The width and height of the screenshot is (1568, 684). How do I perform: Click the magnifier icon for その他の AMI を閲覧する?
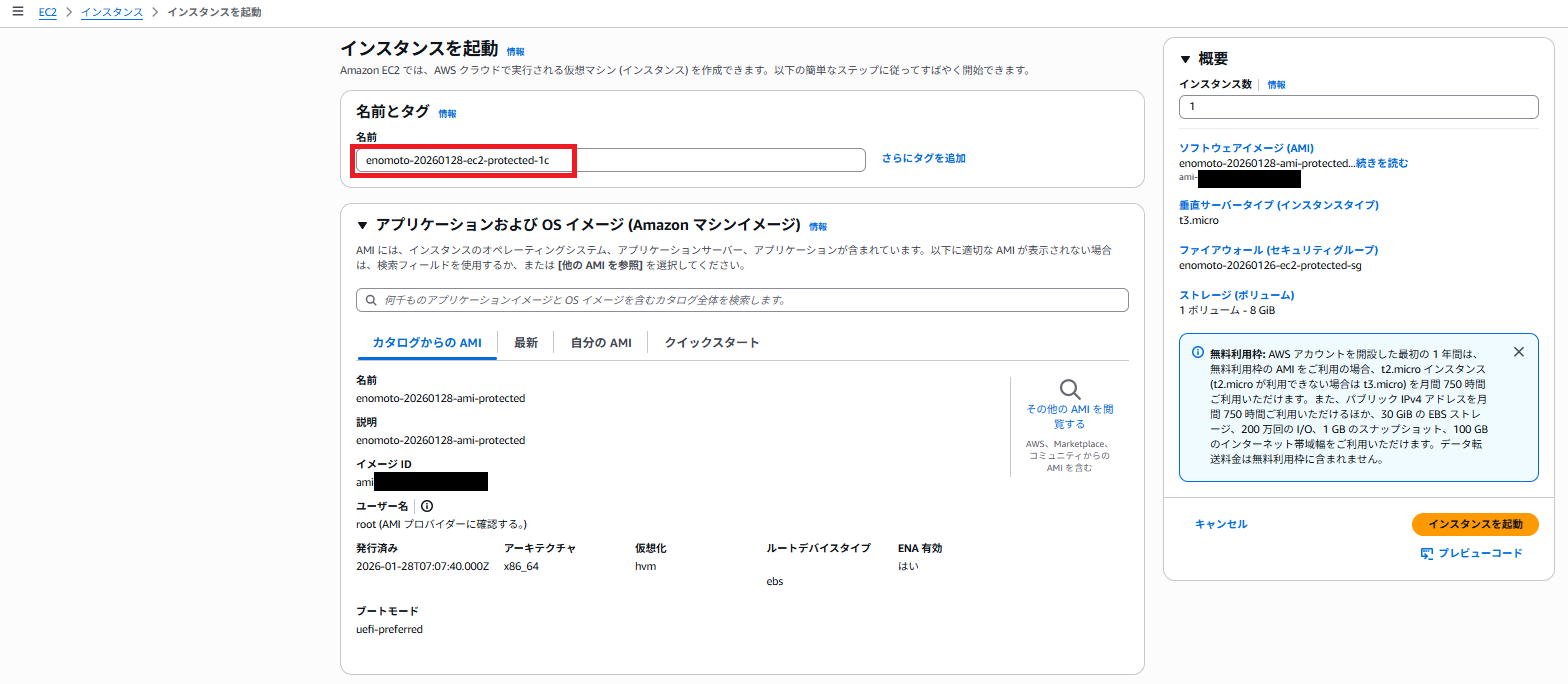pyautogui.click(x=1069, y=389)
